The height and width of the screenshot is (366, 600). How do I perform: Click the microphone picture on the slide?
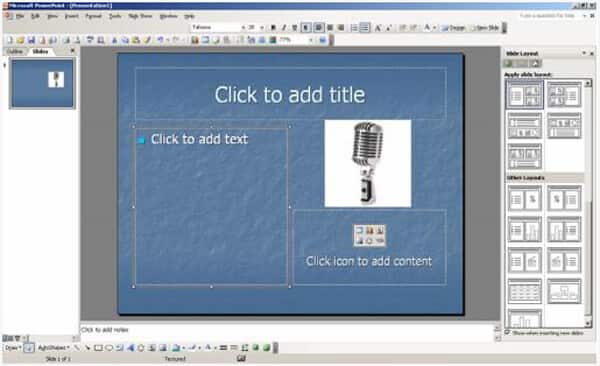(x=368, y=163)
